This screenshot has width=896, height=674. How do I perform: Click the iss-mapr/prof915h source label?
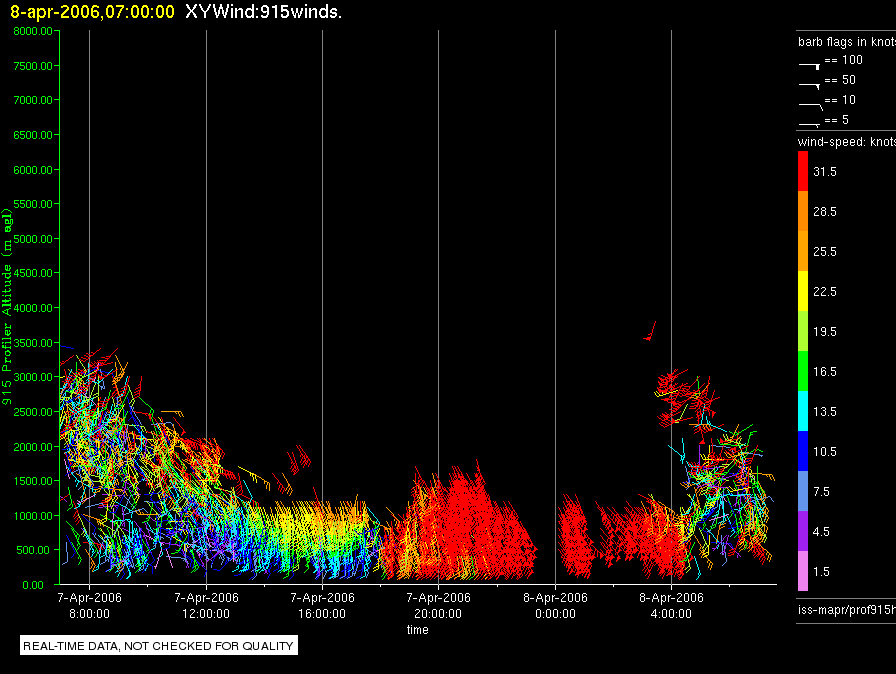(847, 609)
